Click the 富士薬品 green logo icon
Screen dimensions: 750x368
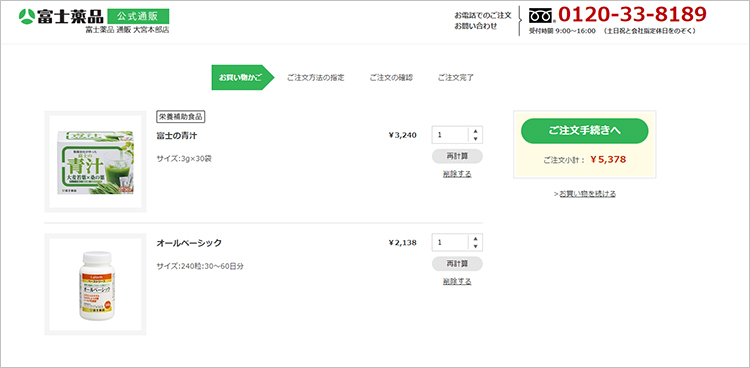tap(25, 17)
